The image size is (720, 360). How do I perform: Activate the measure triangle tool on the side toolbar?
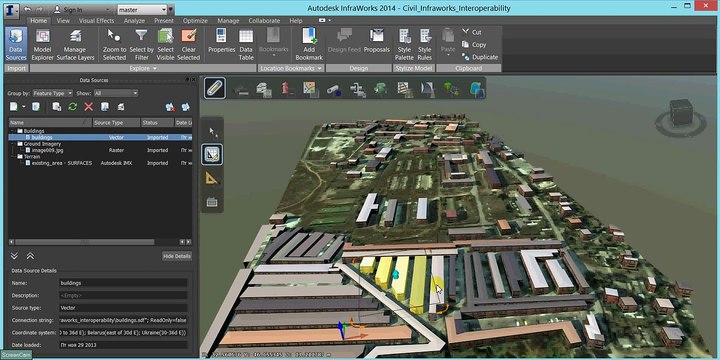tap(212, 178)
